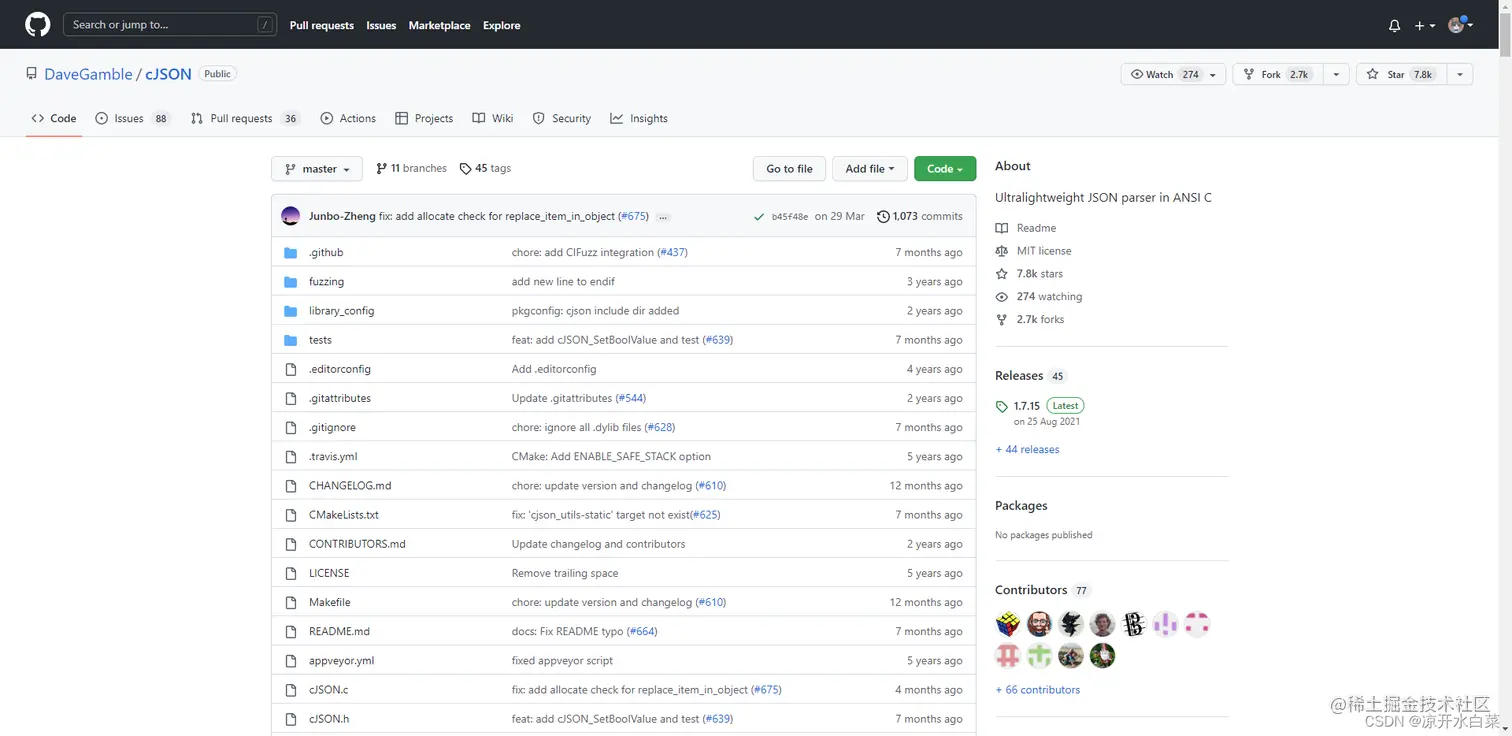1512x736 pixels.
Task: Switch to the Wiki tab
Action: (493, 118)
